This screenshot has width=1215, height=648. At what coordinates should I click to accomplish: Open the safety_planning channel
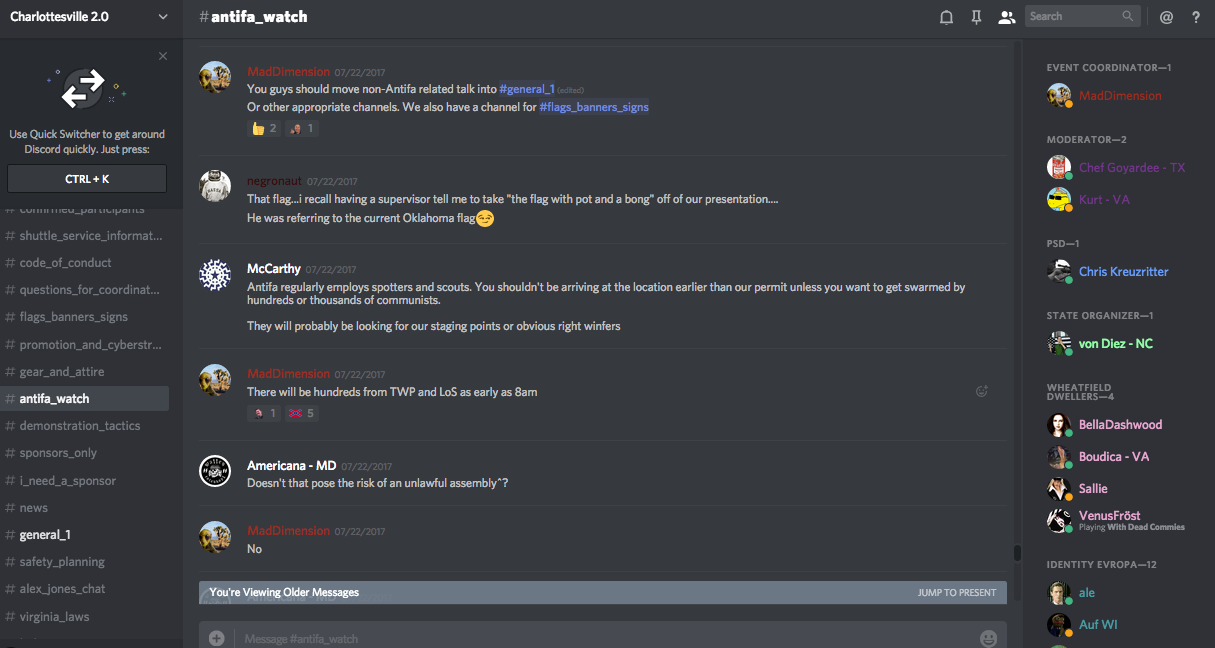pos(62,562)
